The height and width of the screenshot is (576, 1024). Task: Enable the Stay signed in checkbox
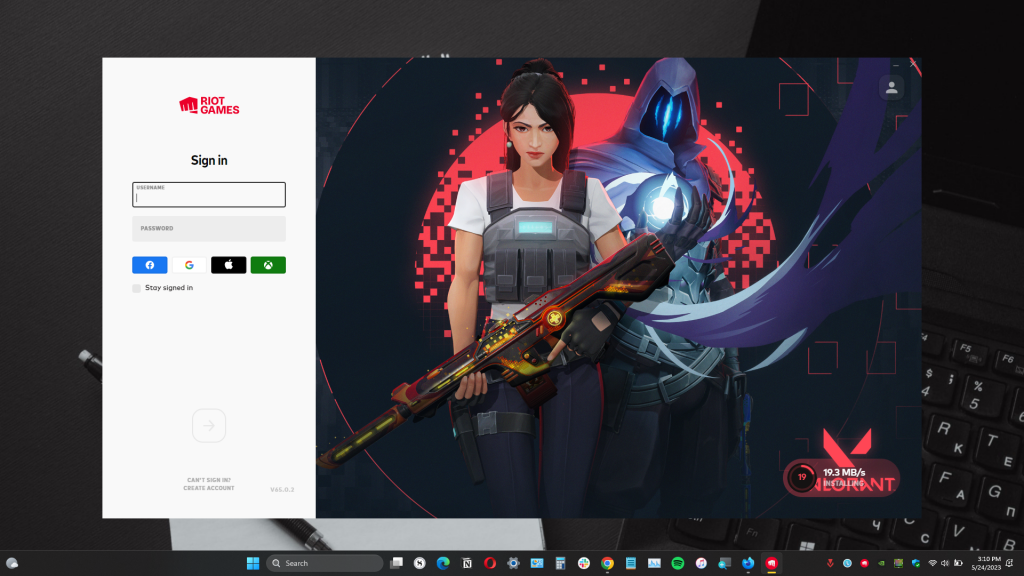137,288
